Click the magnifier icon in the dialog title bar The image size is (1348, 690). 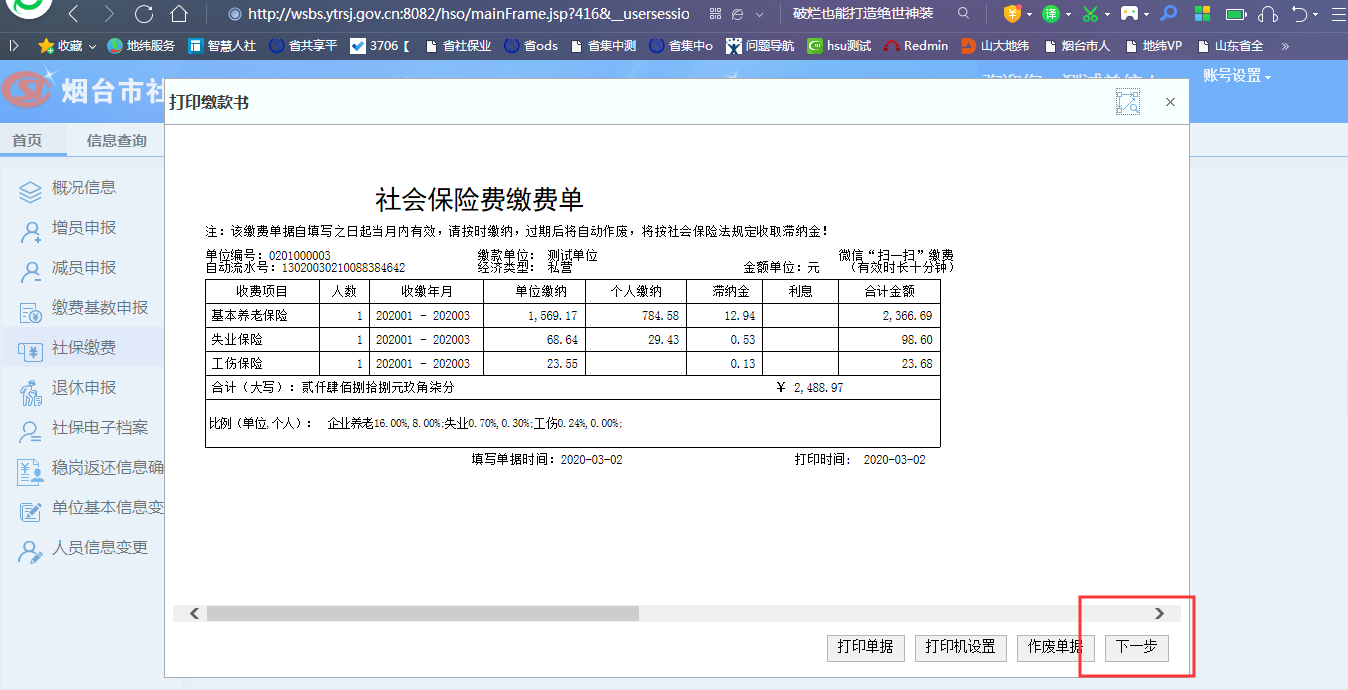(x=1127, y=101)
